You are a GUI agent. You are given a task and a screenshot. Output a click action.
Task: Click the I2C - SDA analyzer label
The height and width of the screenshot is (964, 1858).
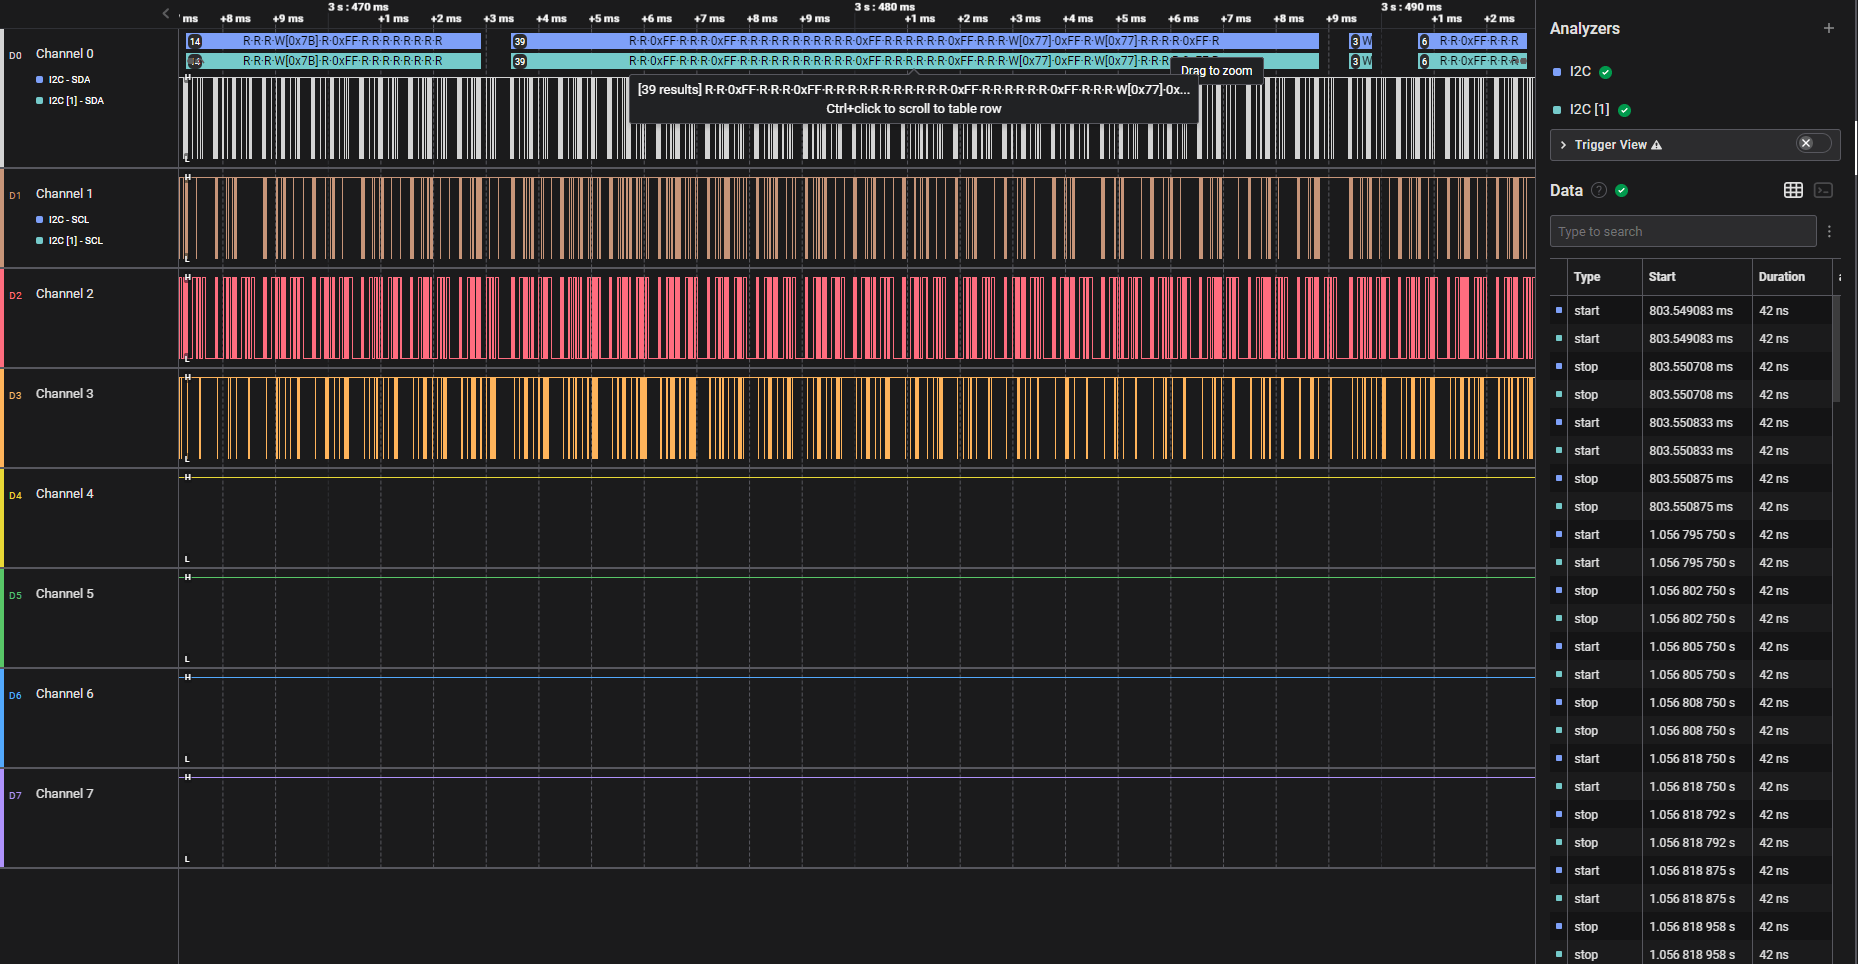pyautogui.click(x=69, y=79)
